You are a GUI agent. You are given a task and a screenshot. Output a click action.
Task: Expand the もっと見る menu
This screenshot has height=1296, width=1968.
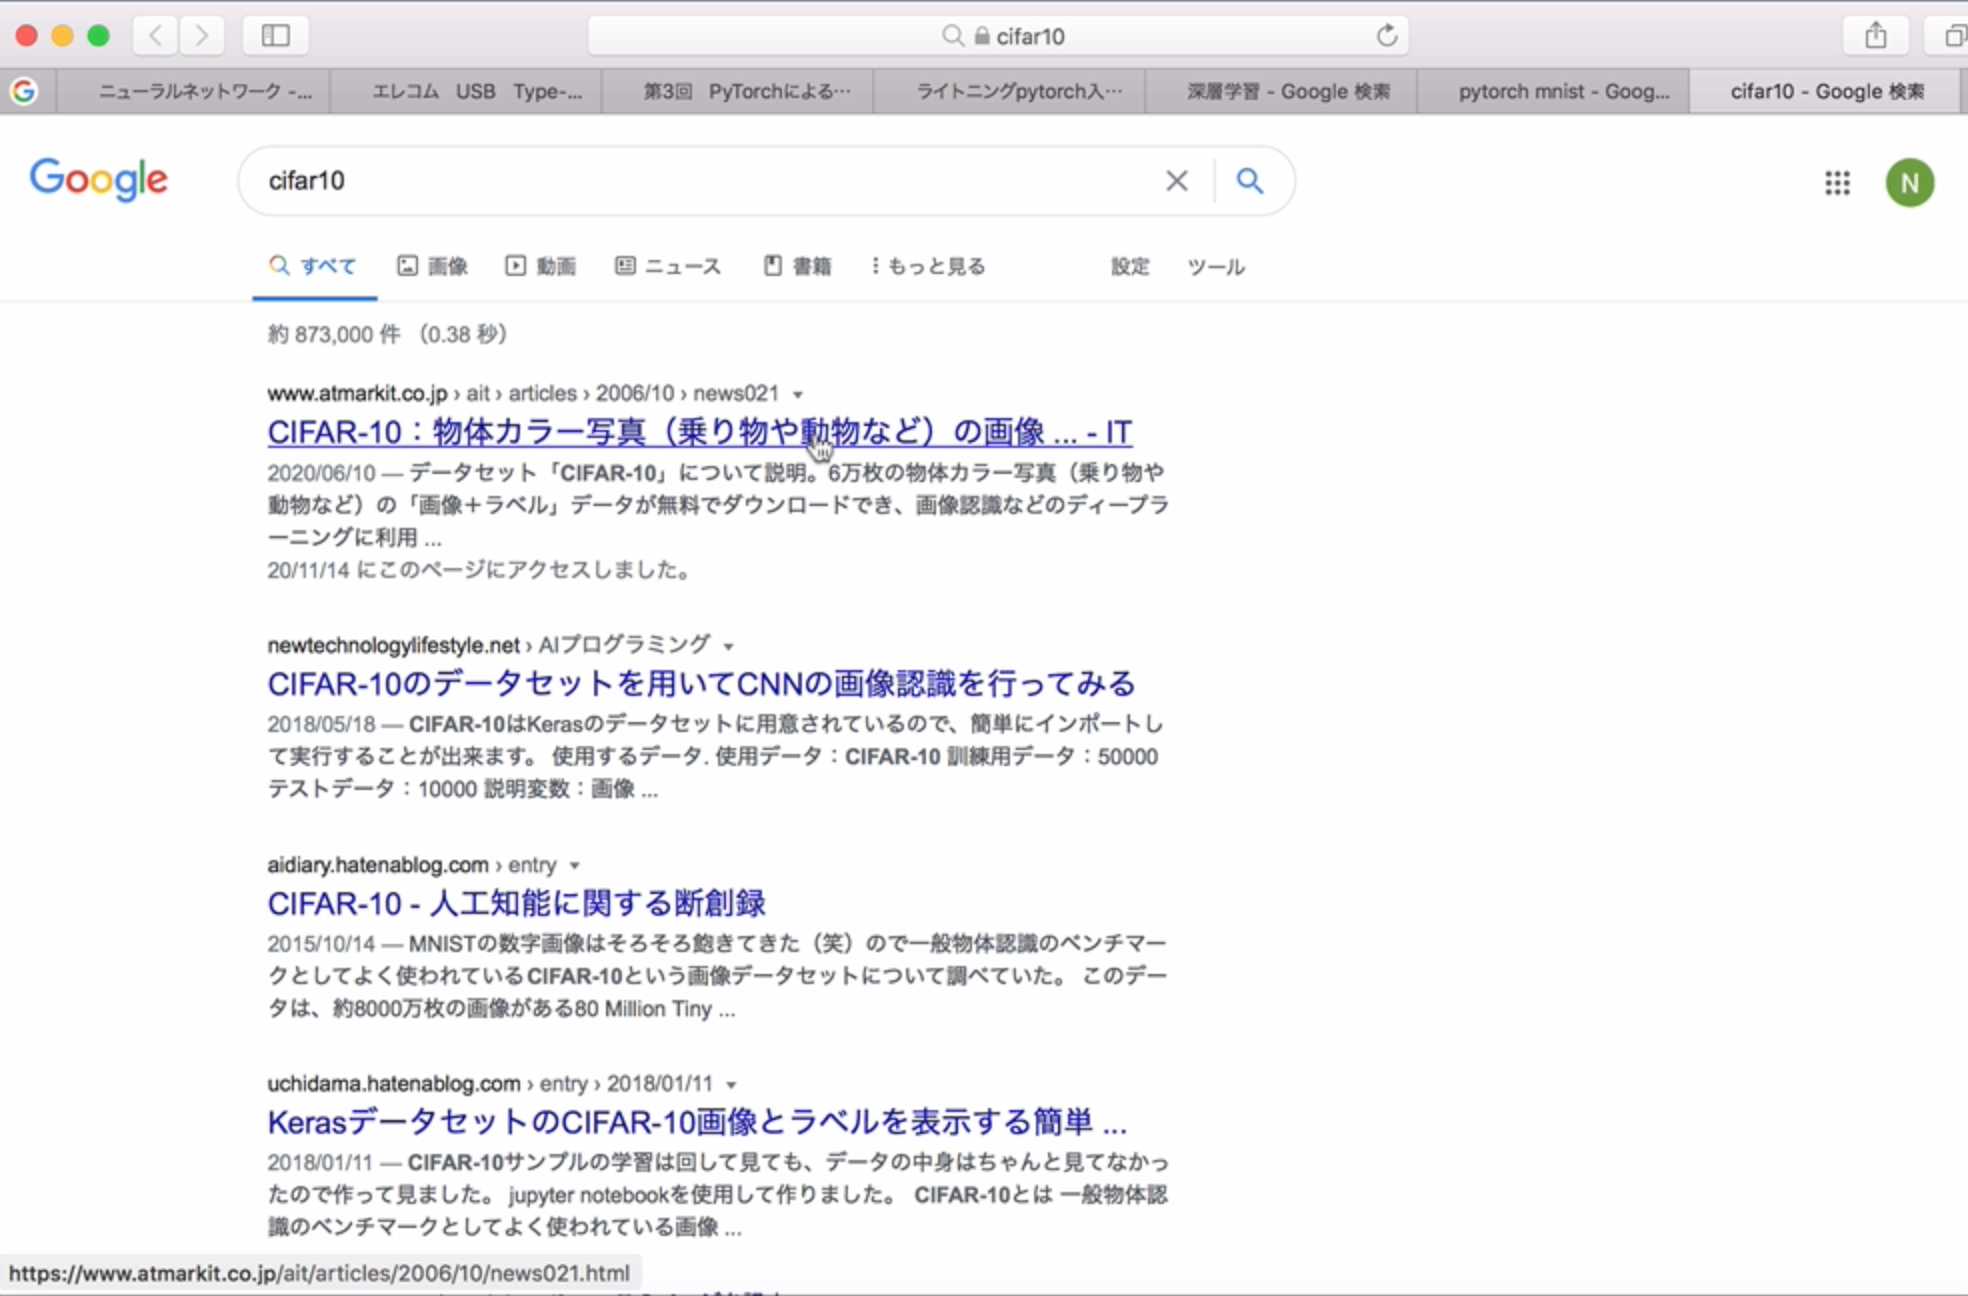[x=928, y=267]
